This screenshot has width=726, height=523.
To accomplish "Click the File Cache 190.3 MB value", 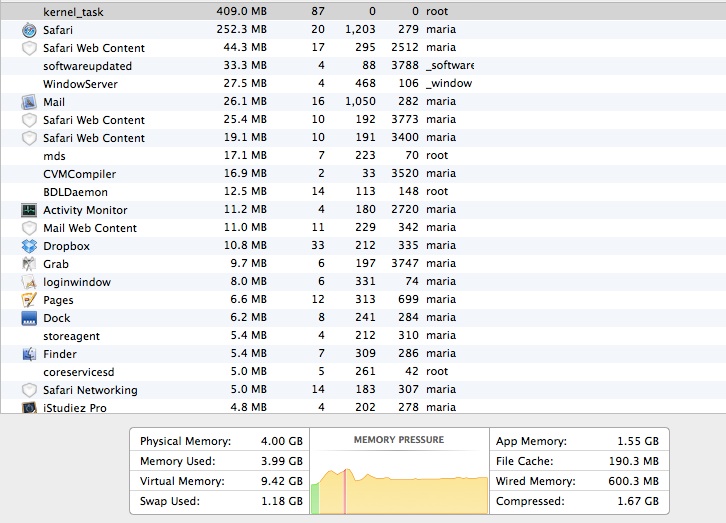I will tap(634, 461).
